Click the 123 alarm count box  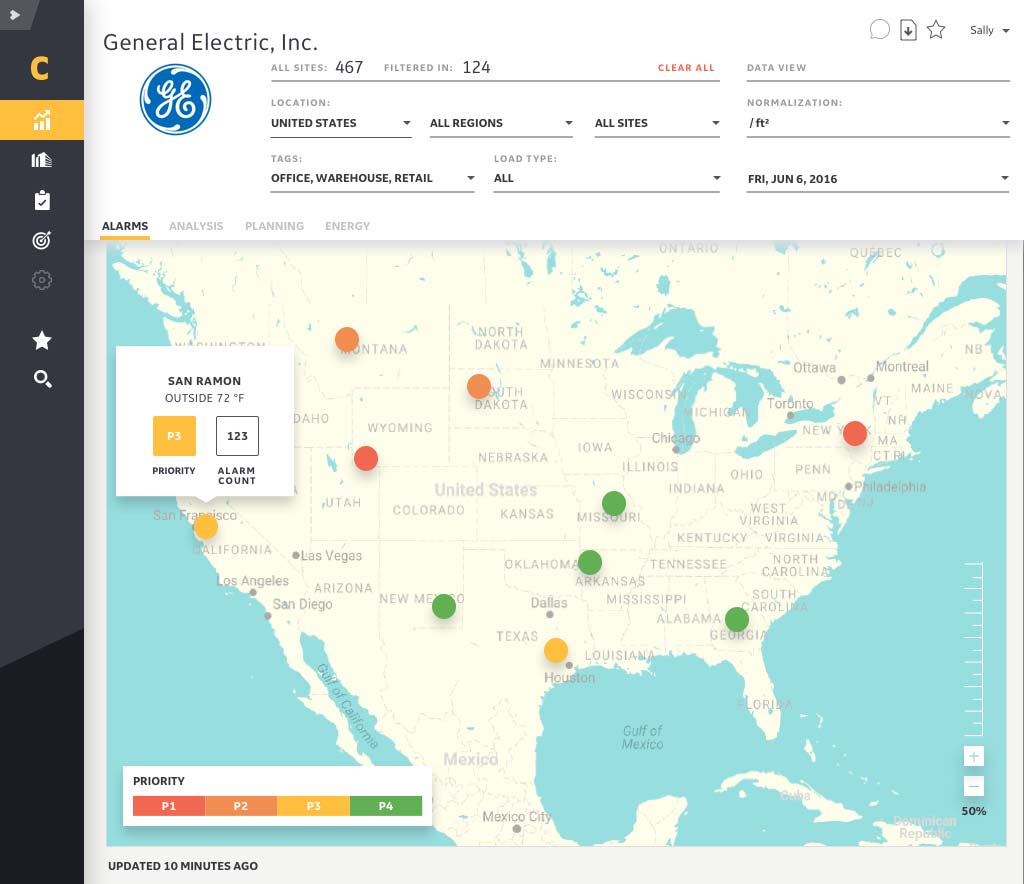pos(237,435)
